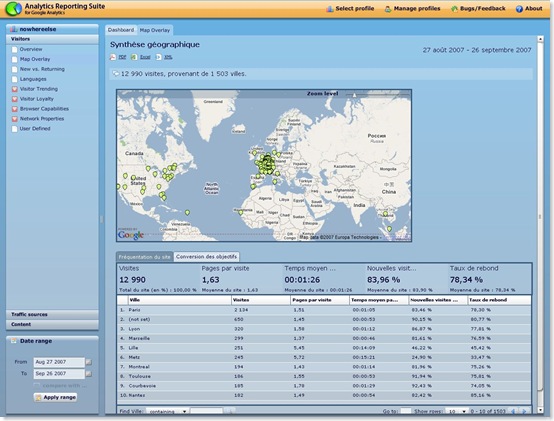Select the Paris row
This screenshot has width=554, height=421.
[x=324, y=310]
